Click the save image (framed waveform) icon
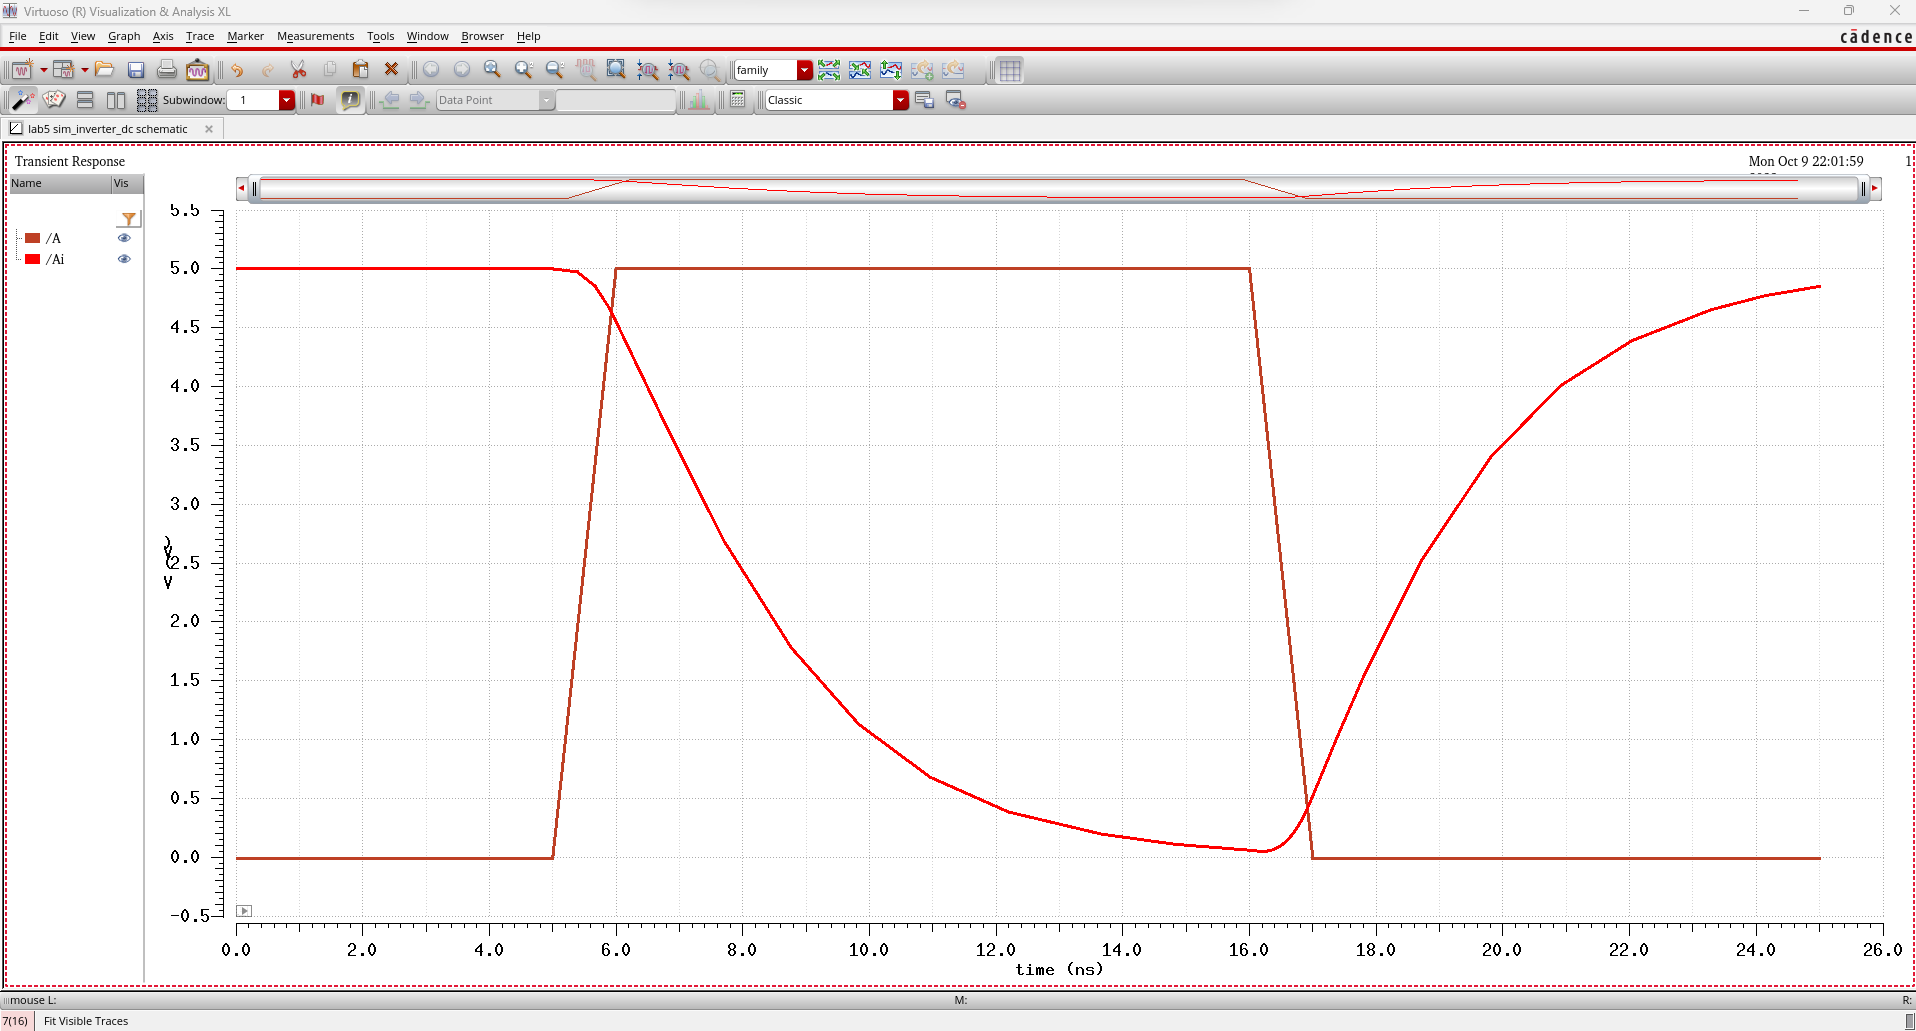This screenshot has width=1916, height=1031. 198,70
